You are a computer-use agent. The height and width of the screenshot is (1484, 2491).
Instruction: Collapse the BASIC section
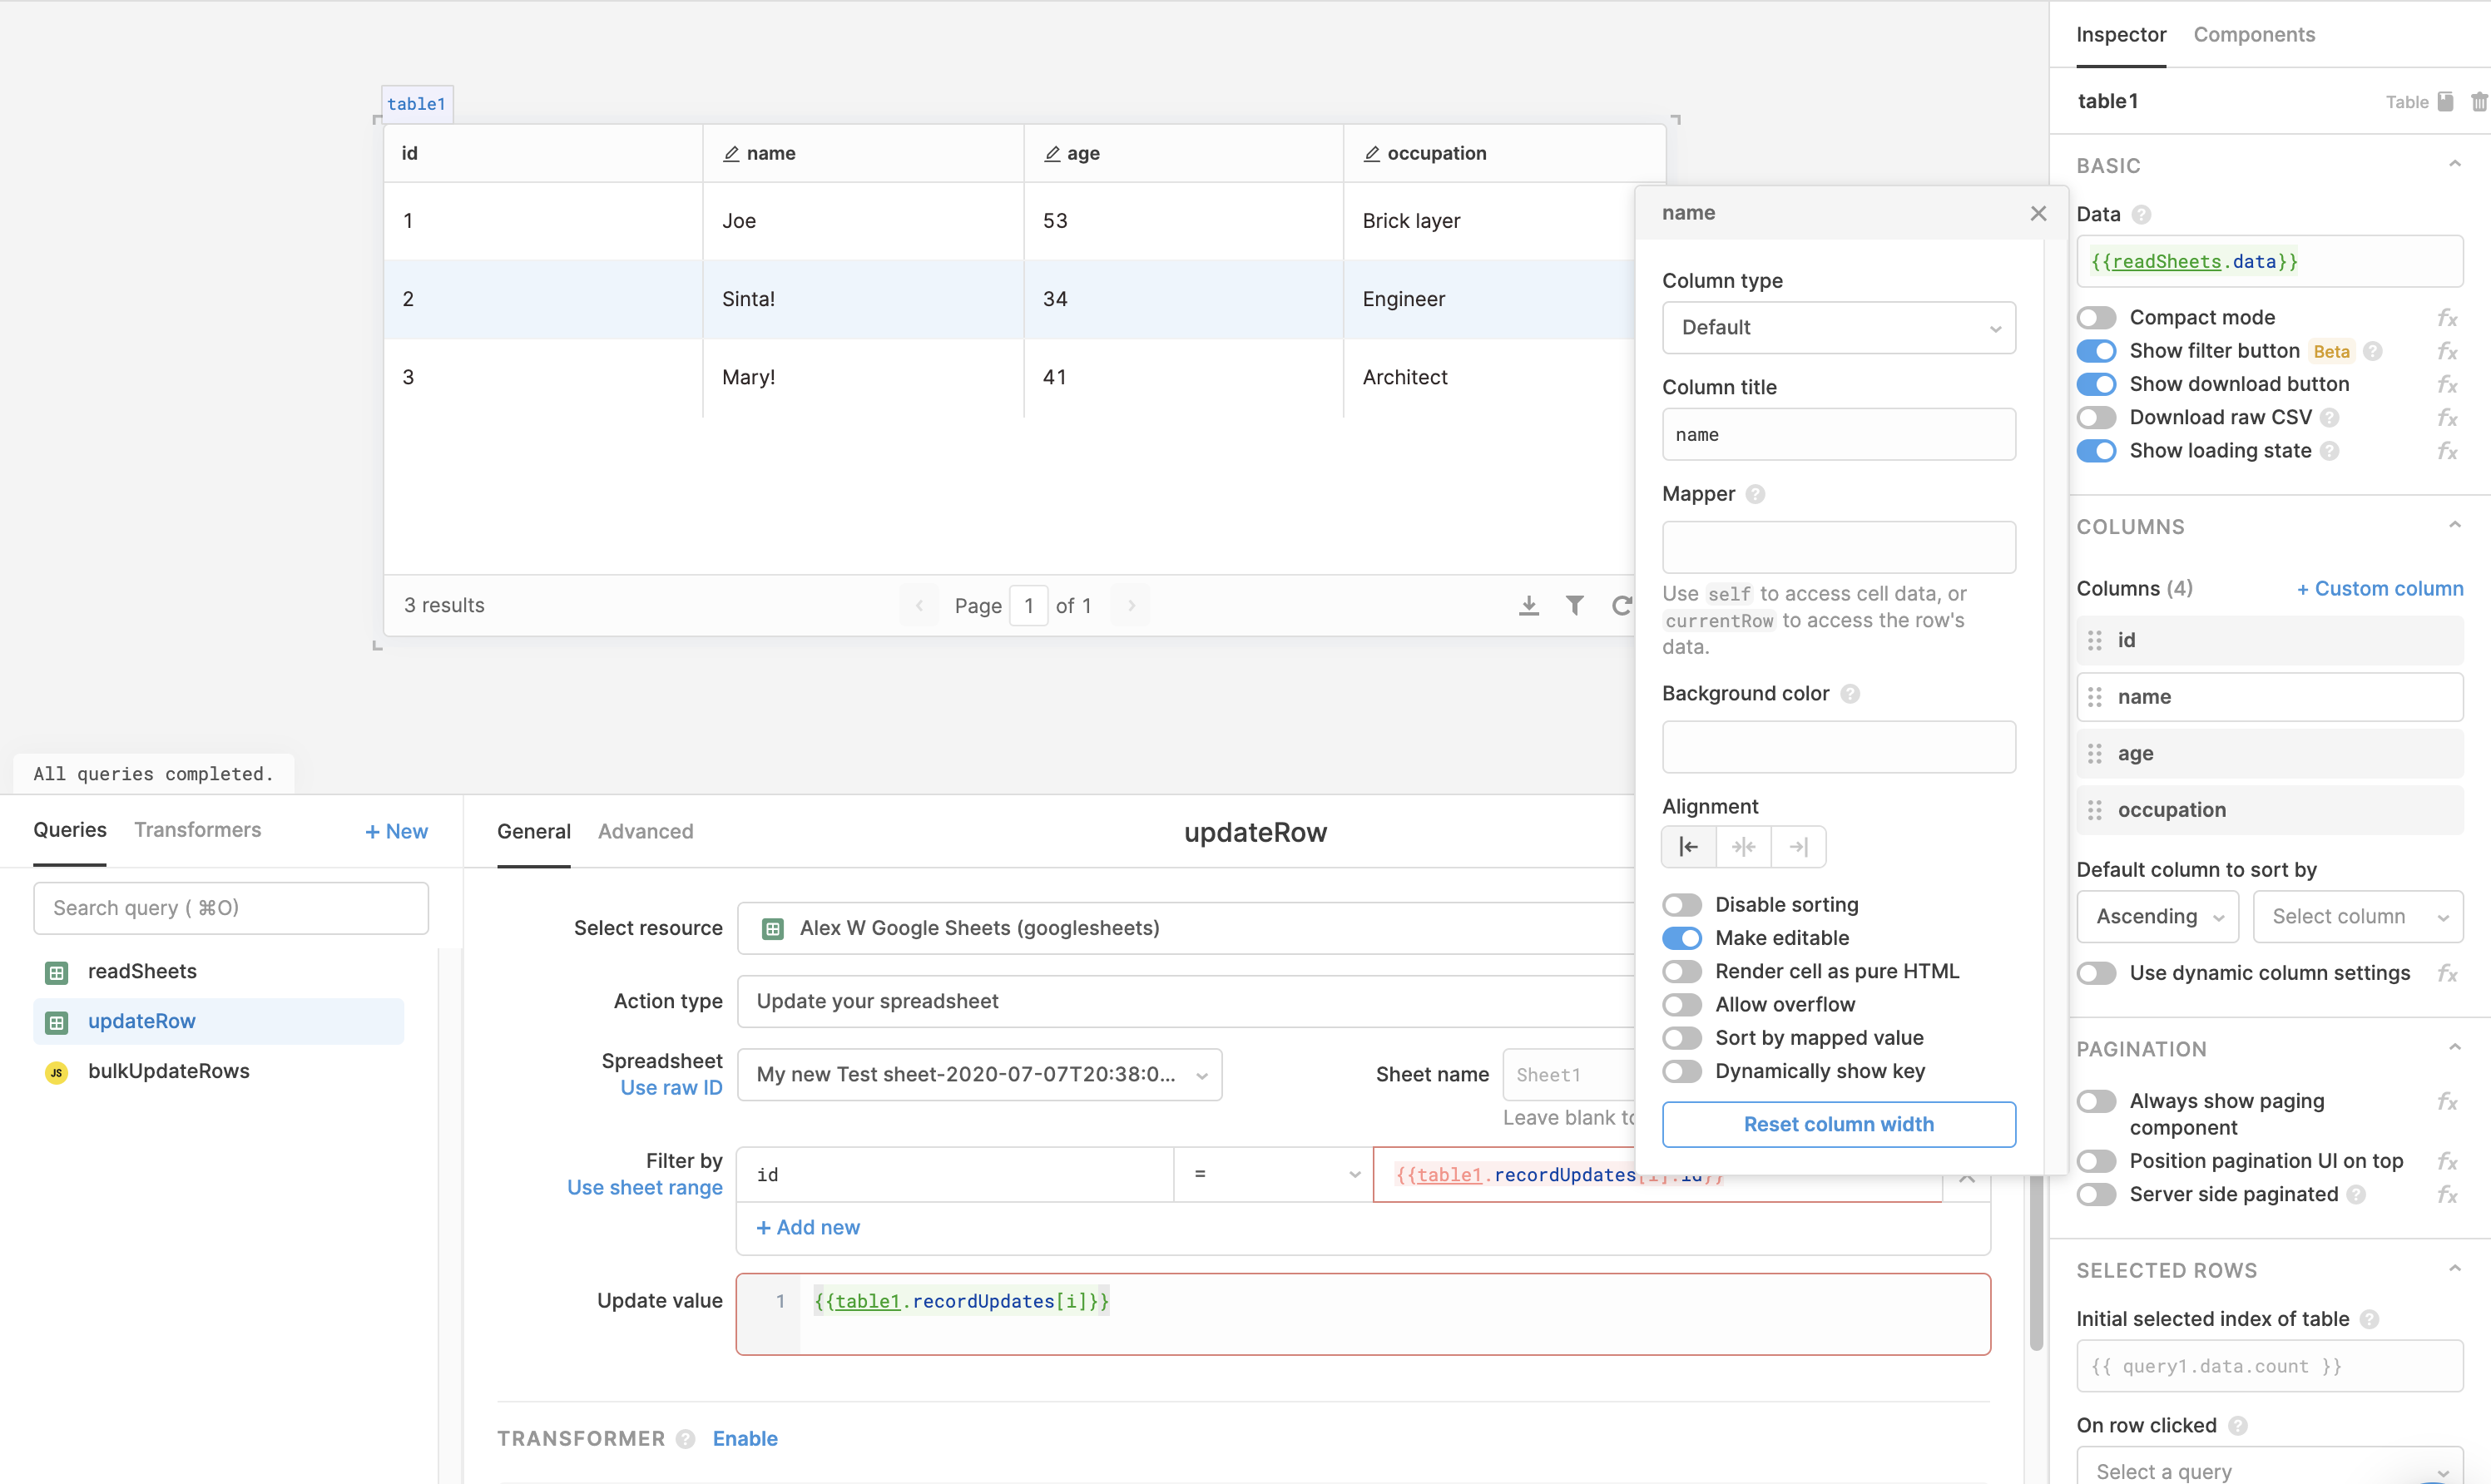point(2454,164)
